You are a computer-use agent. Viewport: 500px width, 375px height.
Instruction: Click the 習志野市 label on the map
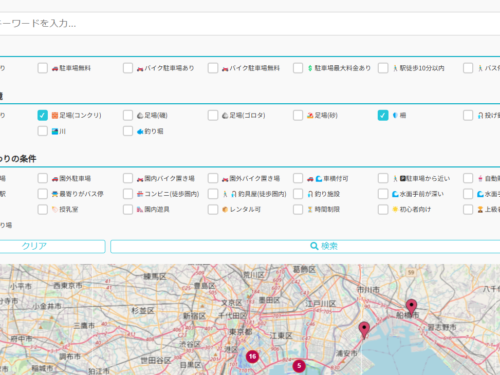(x=442, y=327)
